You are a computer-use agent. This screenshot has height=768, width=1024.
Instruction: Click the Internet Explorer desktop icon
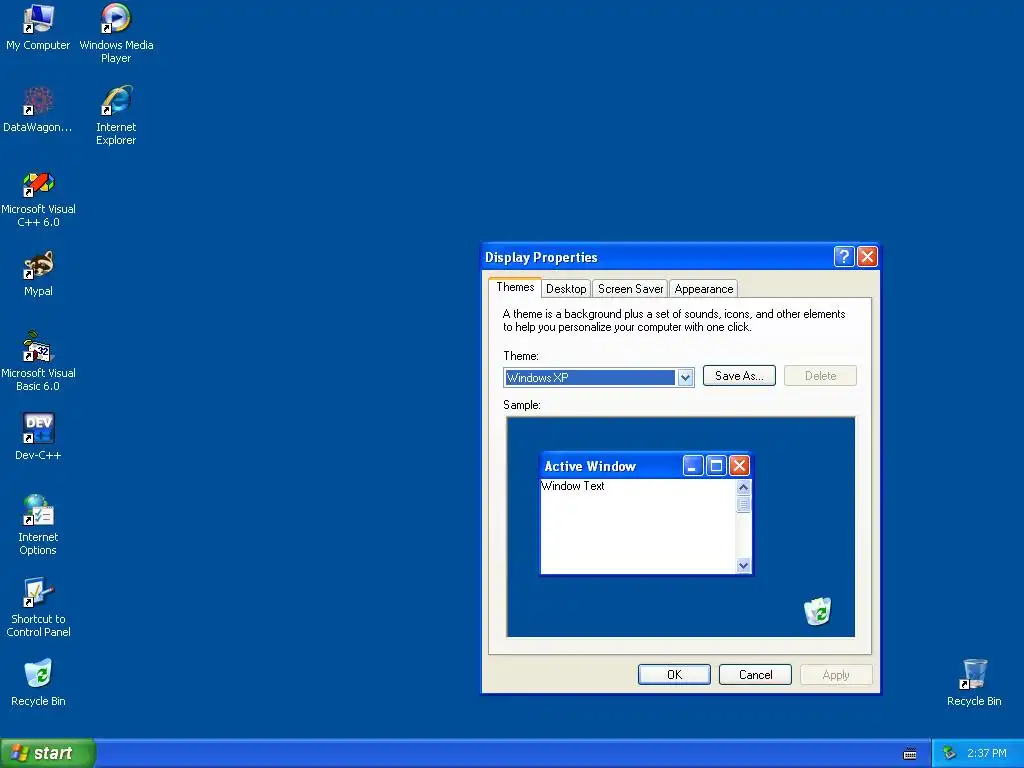pos(116,115)
